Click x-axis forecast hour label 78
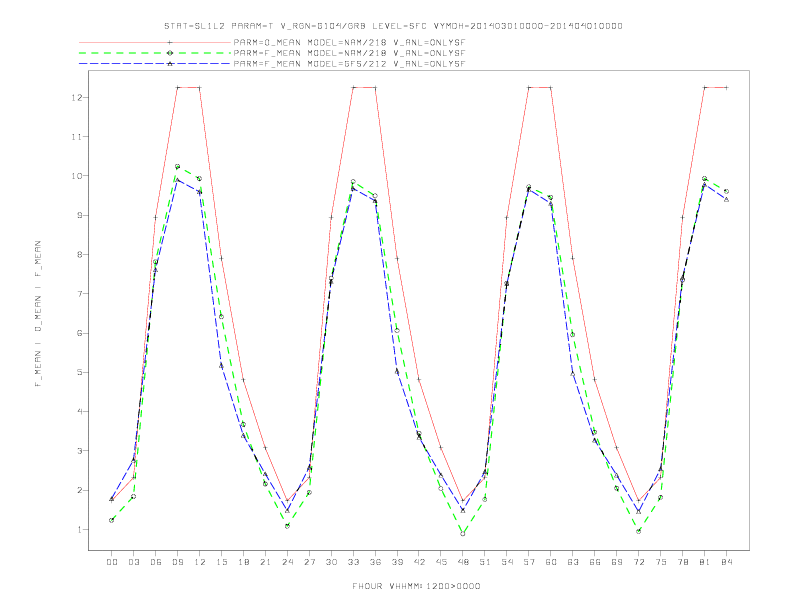This screenshot has width=792, height=612. tap(683, 562)
